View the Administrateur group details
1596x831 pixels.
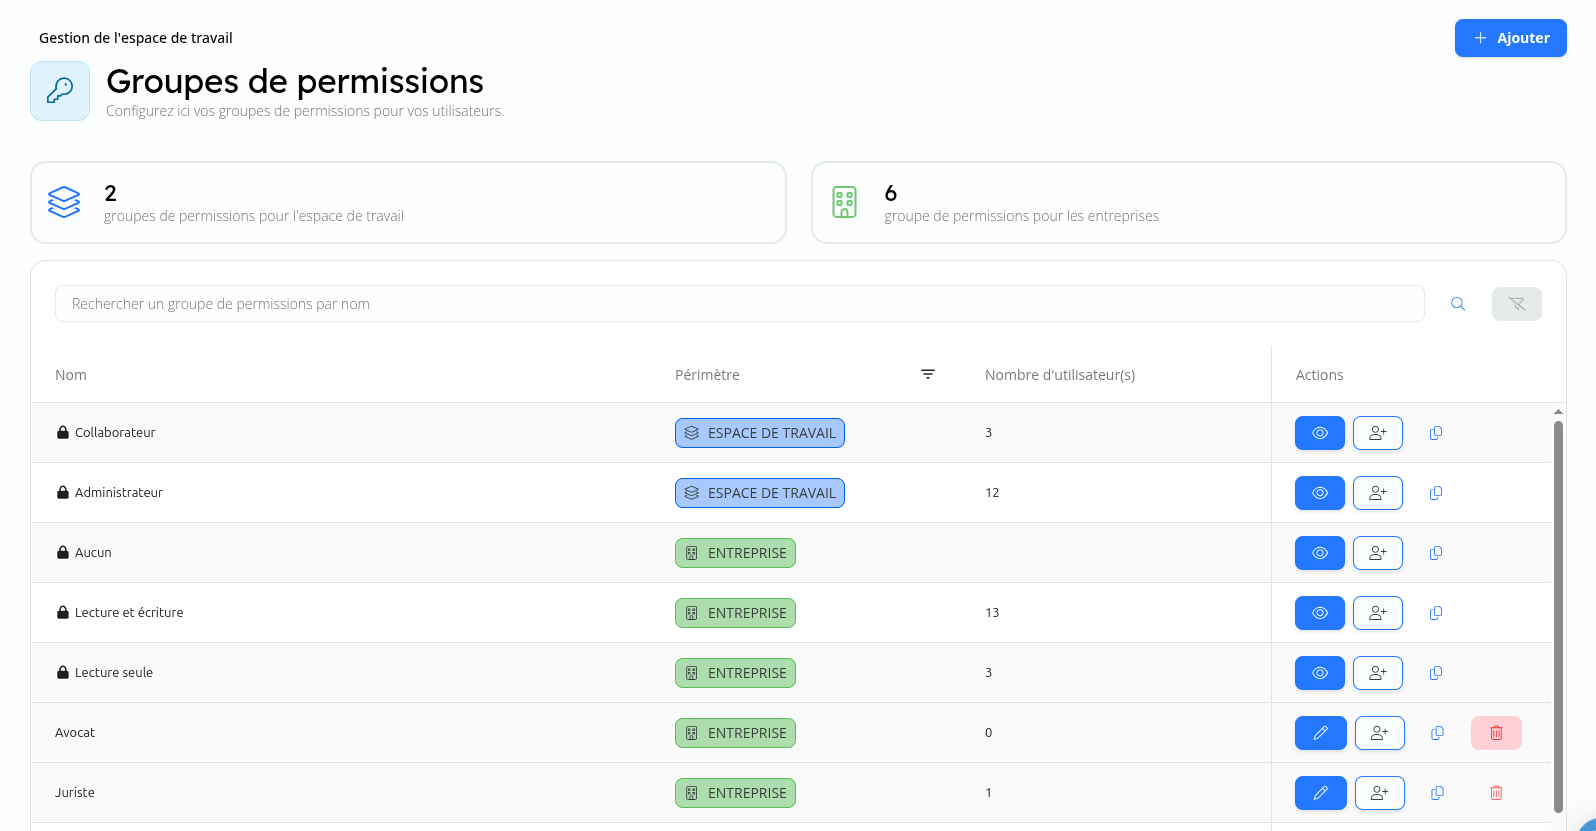pos(1319,493)
